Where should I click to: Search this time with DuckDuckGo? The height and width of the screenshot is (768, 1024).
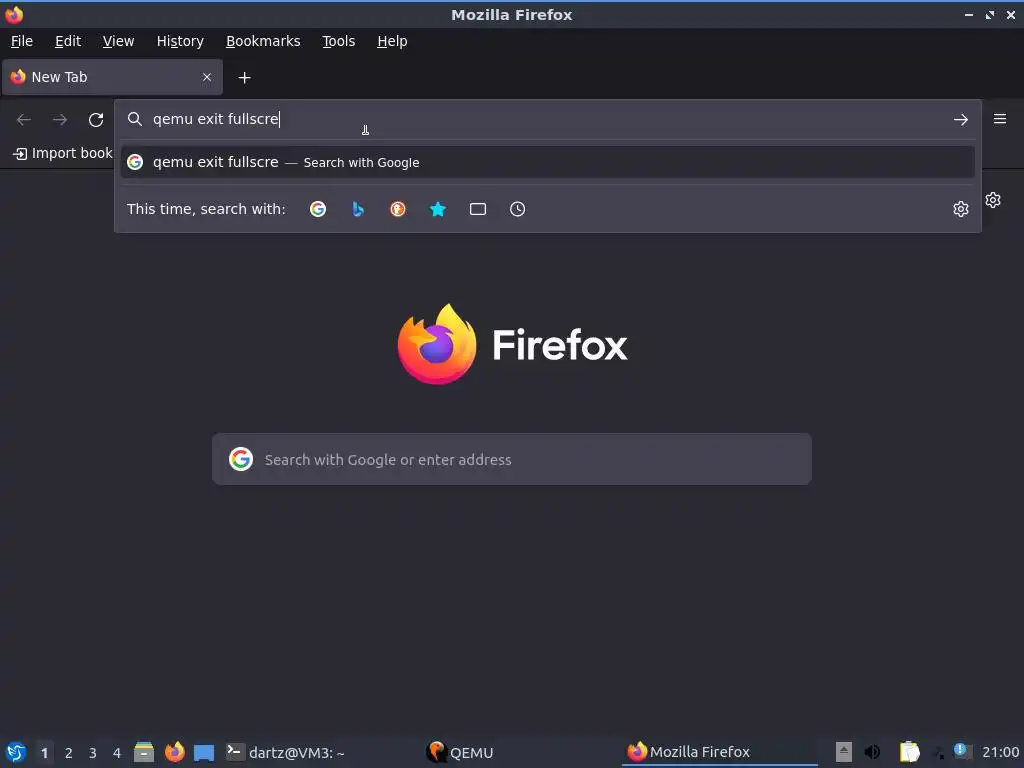coord(398,209)
